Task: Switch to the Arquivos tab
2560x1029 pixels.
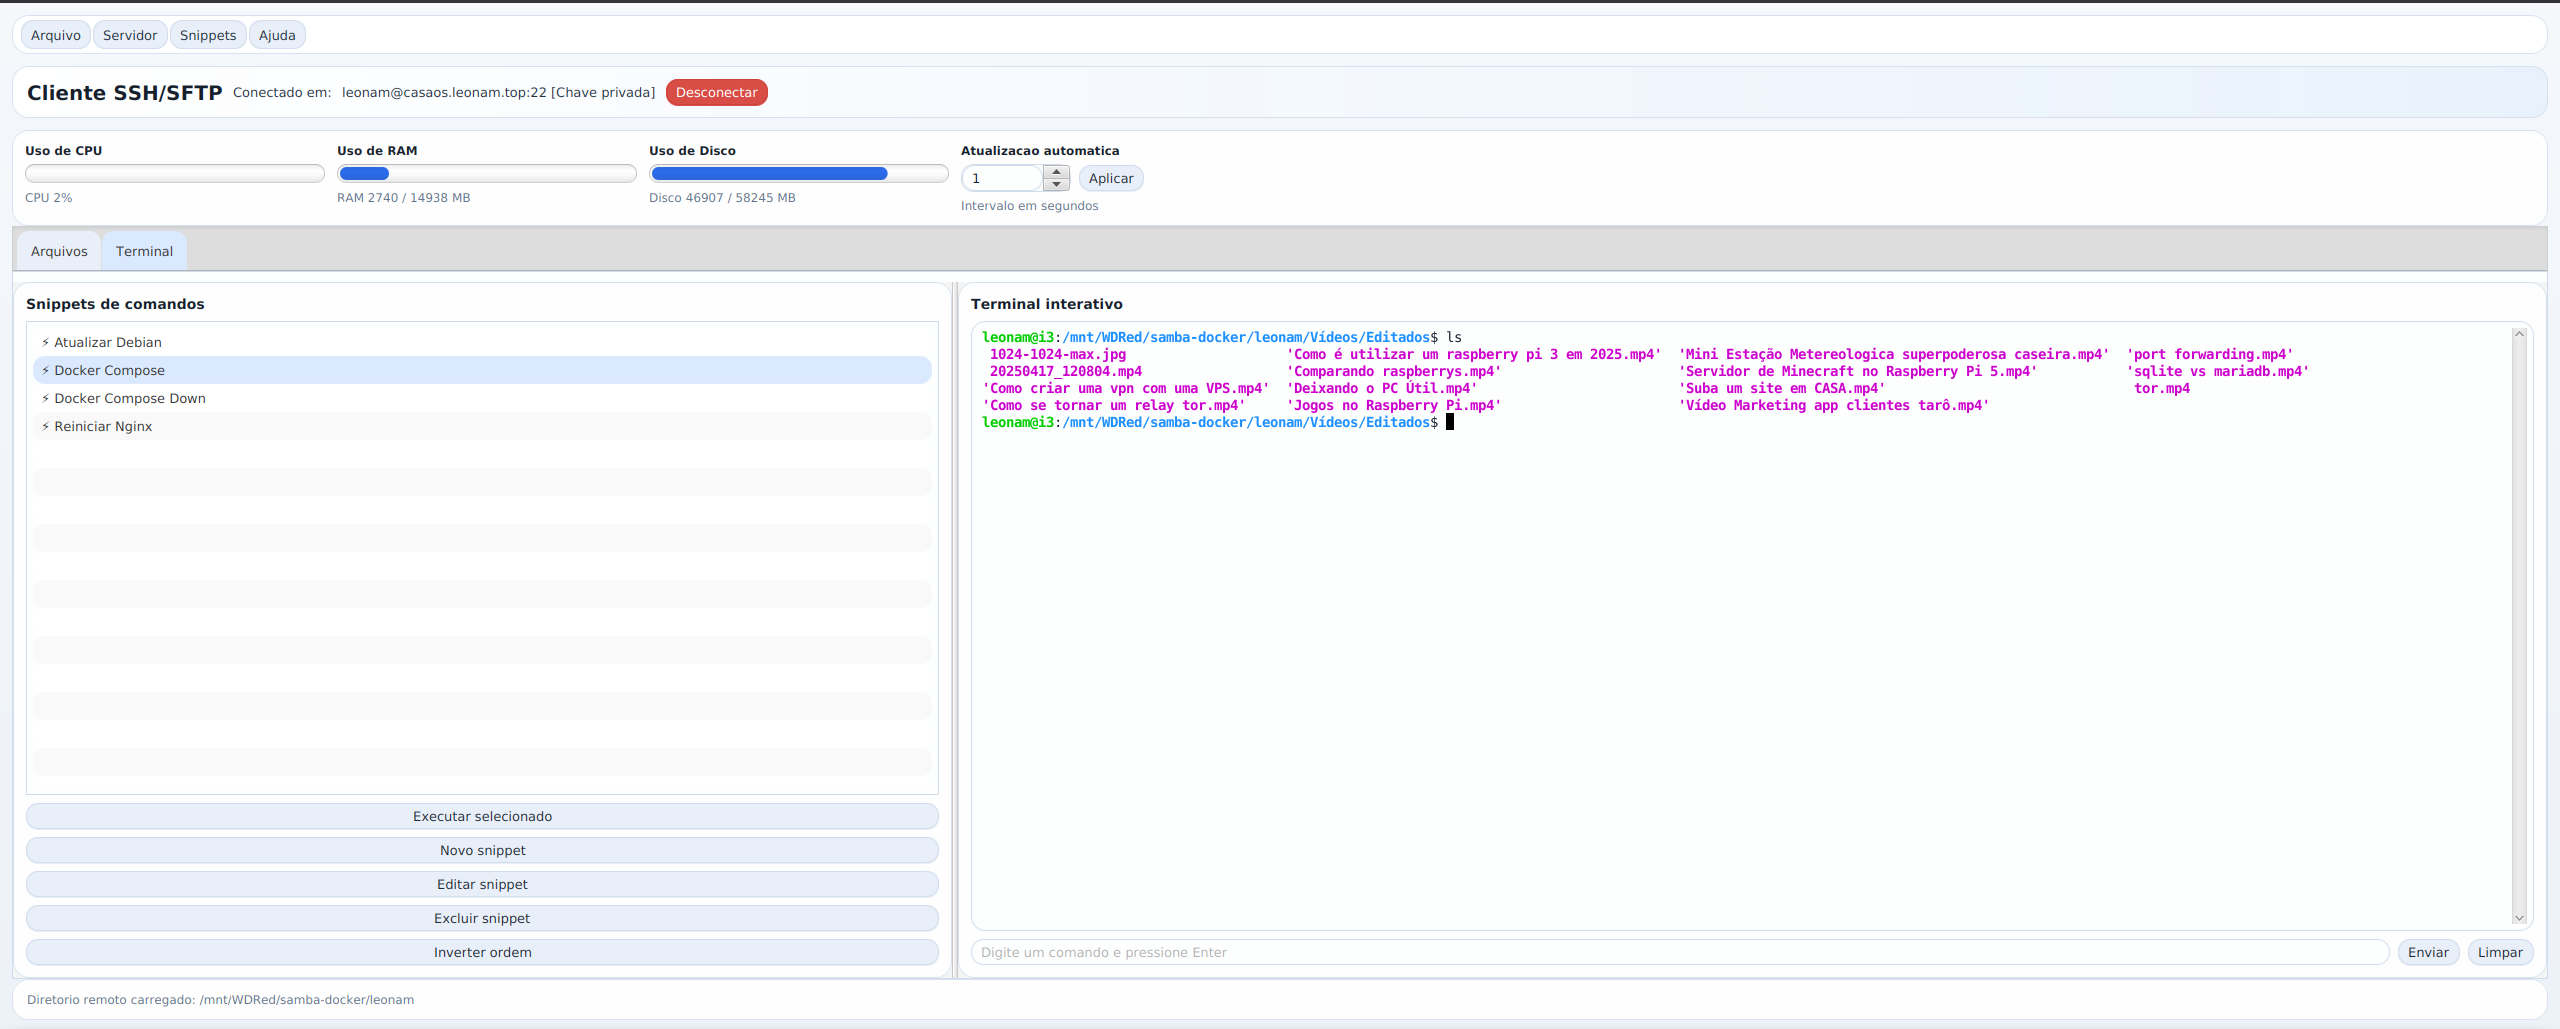Action: 59,251
